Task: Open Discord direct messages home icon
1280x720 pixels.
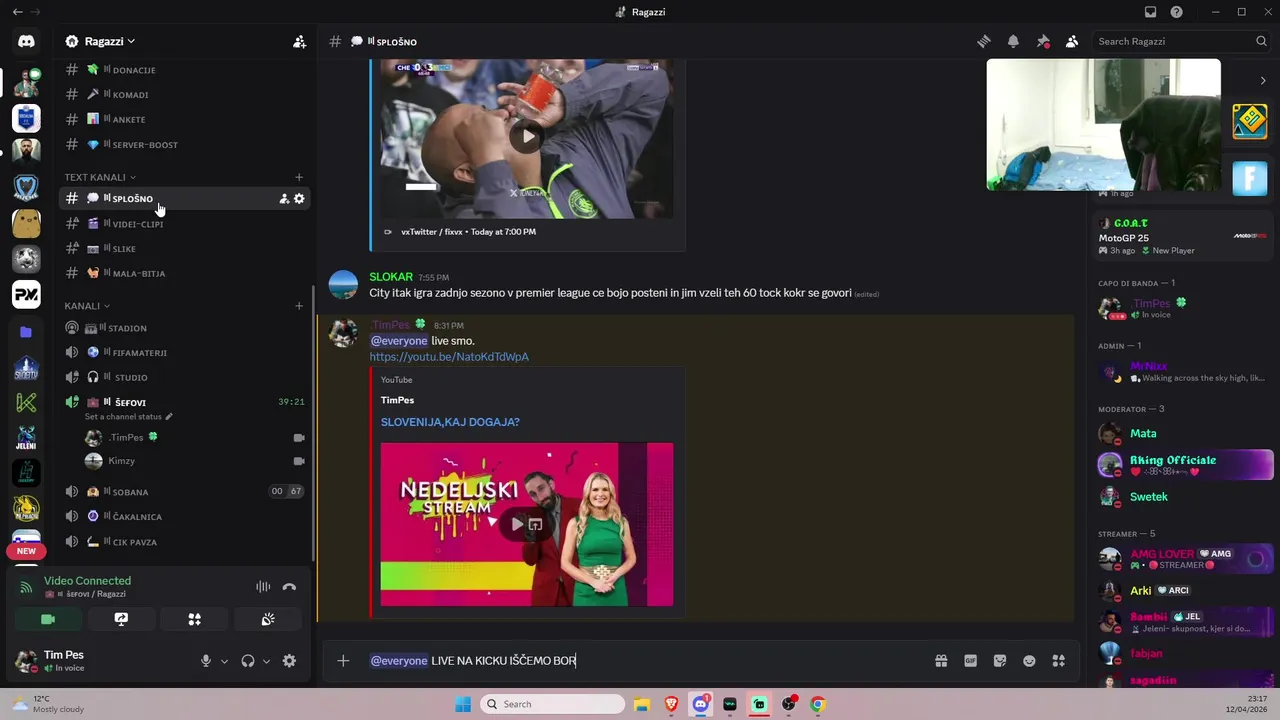Action: click(x=26, y=41)
